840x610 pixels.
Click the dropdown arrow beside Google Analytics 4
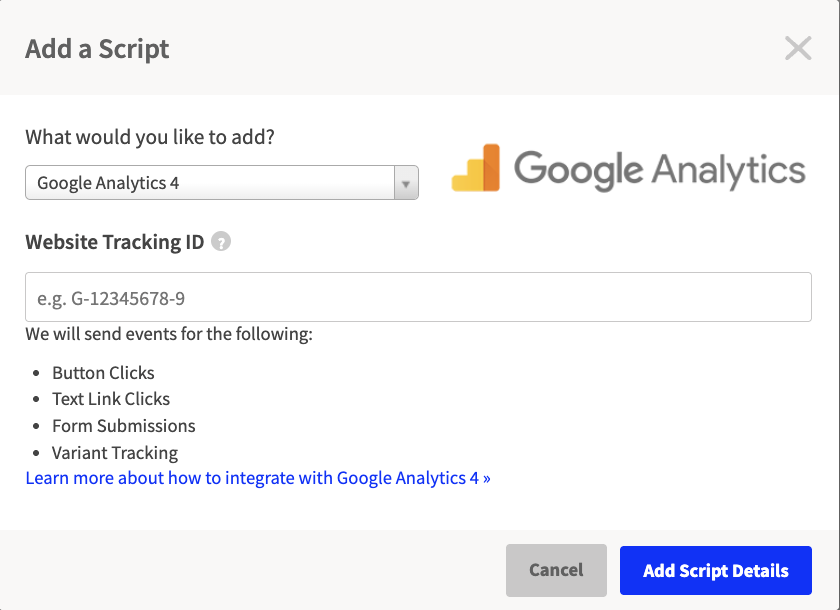tap(406, 184)
